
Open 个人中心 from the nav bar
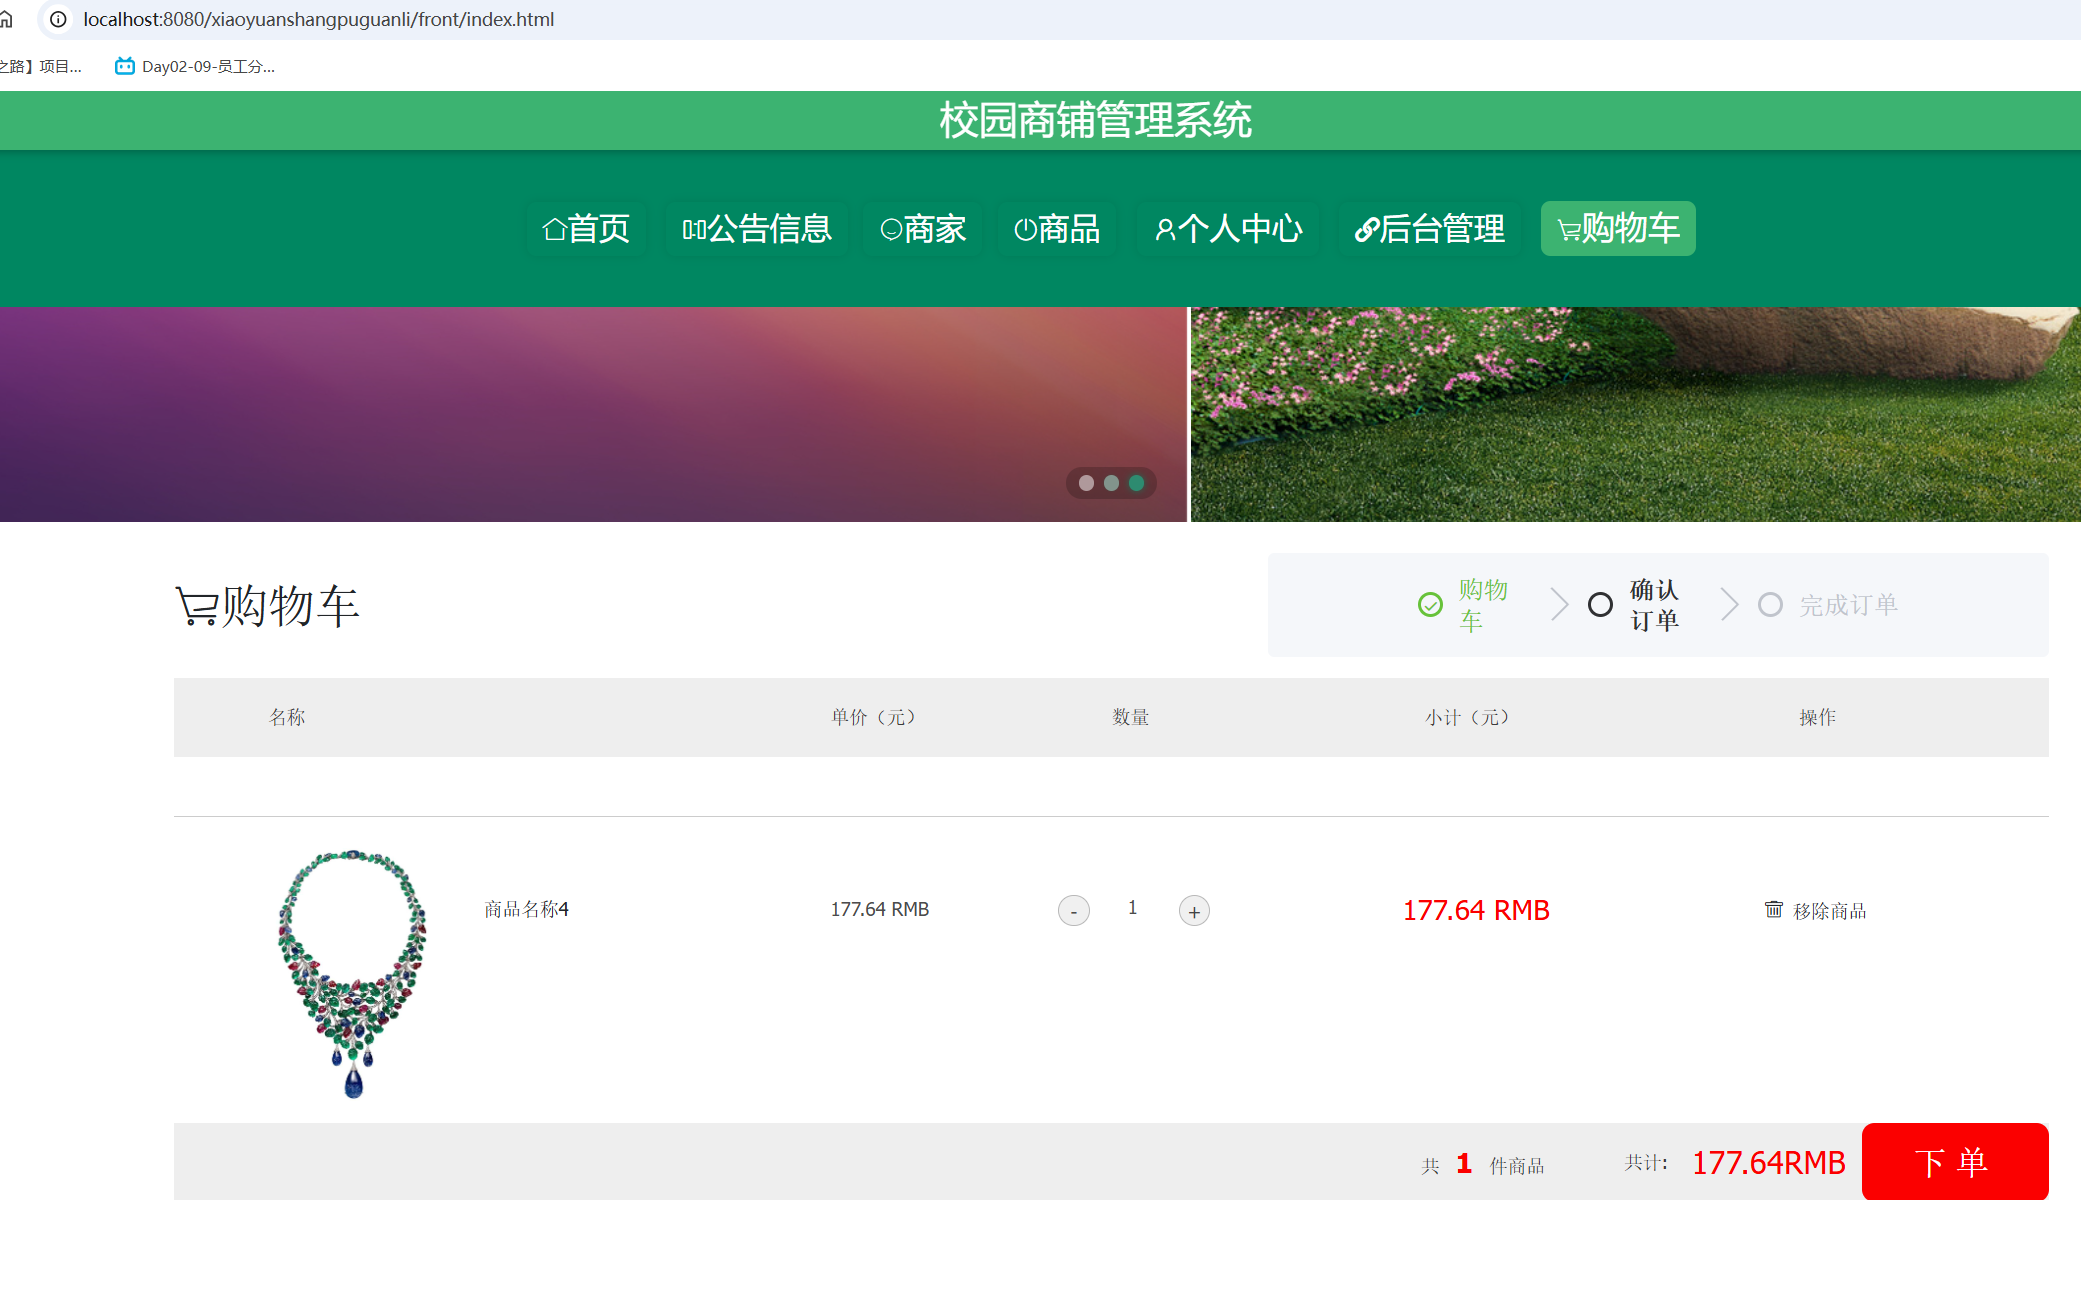coord(1229,229)
